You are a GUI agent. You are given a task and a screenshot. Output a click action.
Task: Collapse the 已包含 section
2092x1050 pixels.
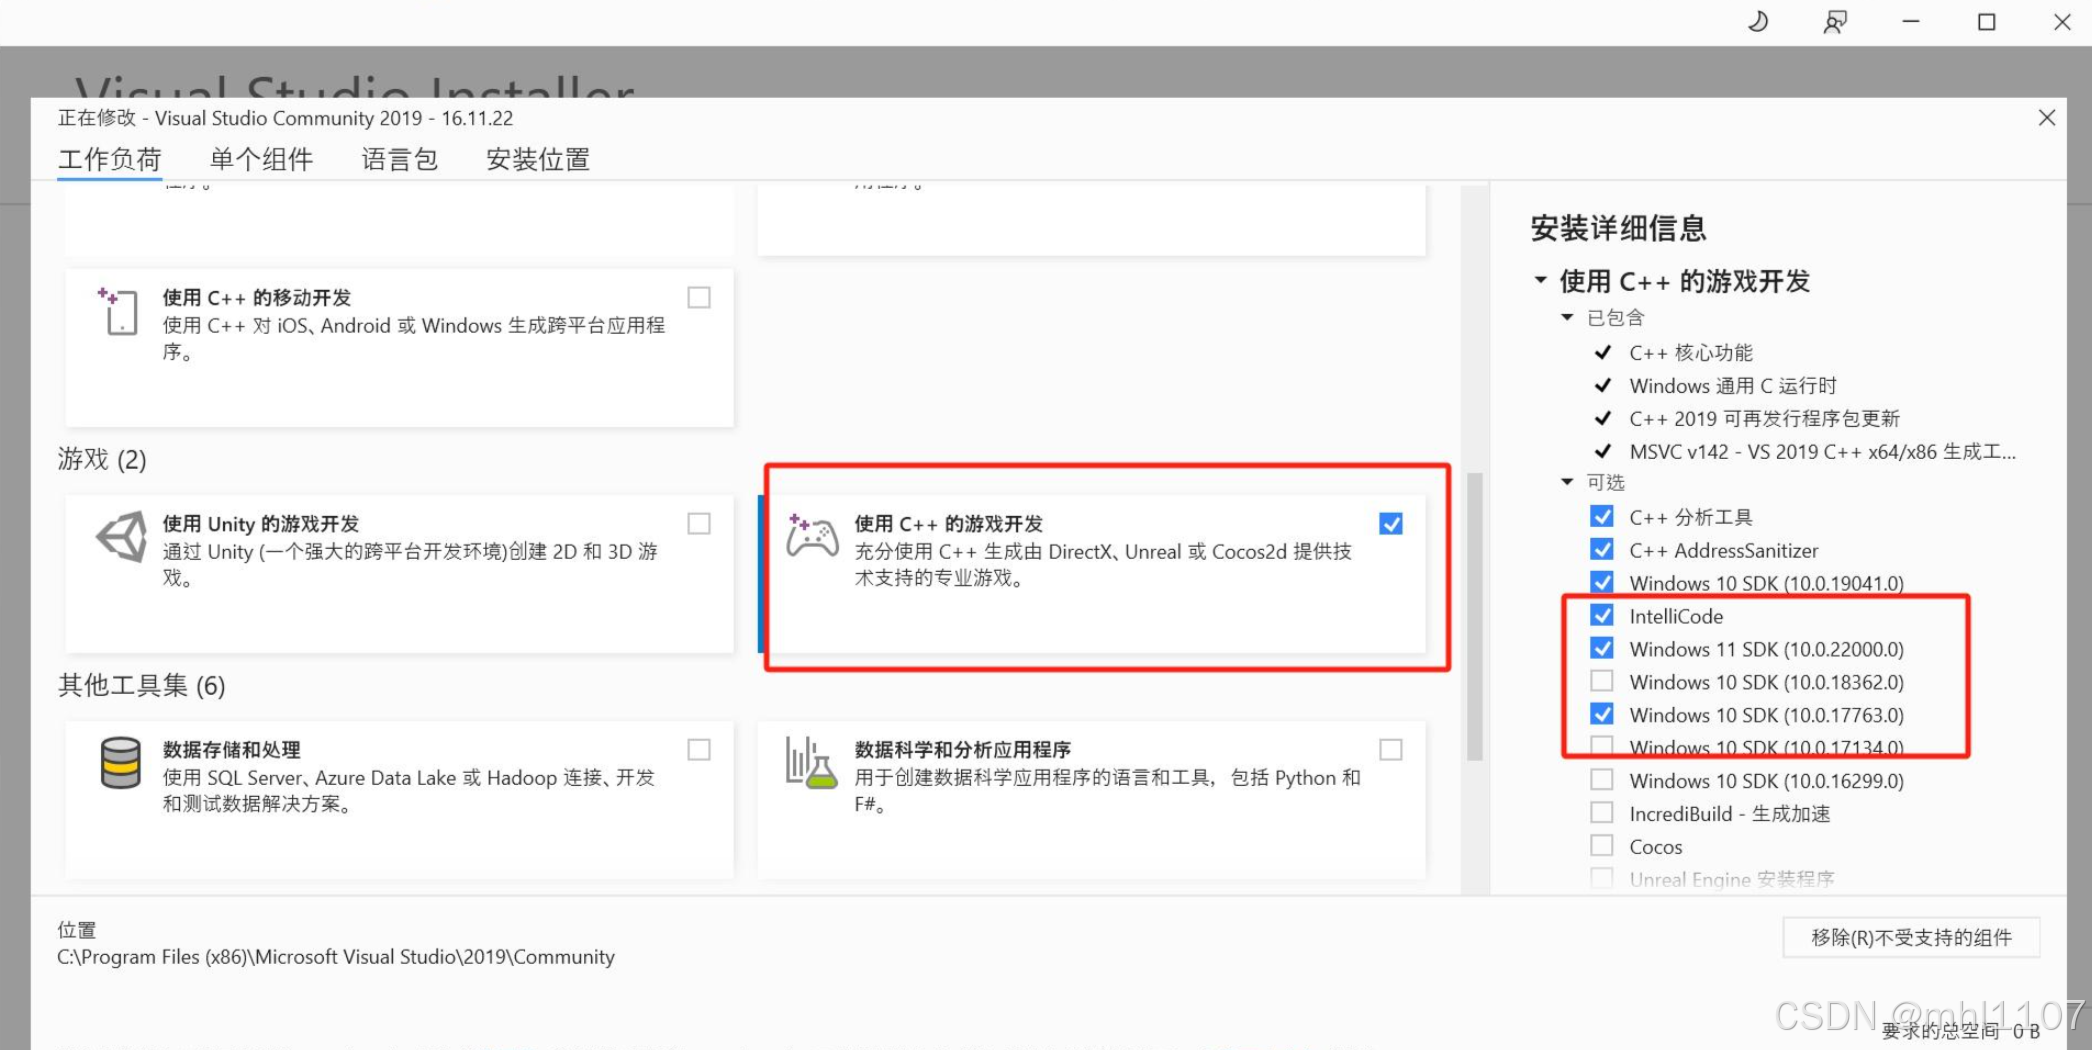[x=1567, y=317]
